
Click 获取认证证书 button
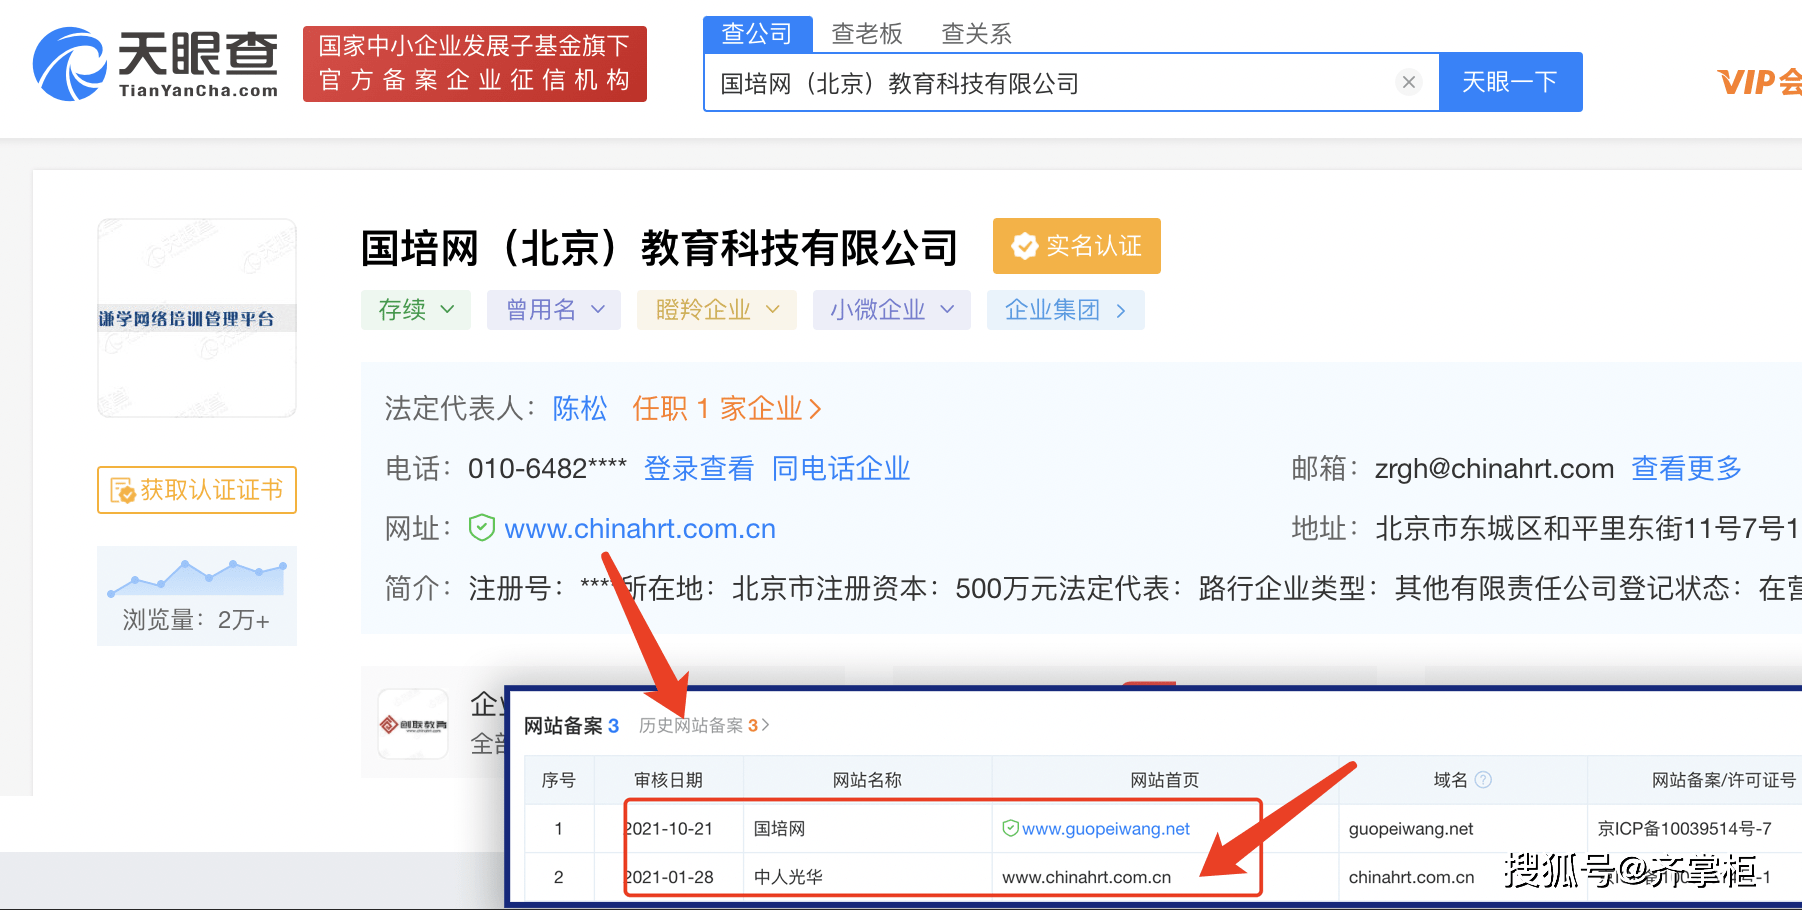(x=197, y=490)
